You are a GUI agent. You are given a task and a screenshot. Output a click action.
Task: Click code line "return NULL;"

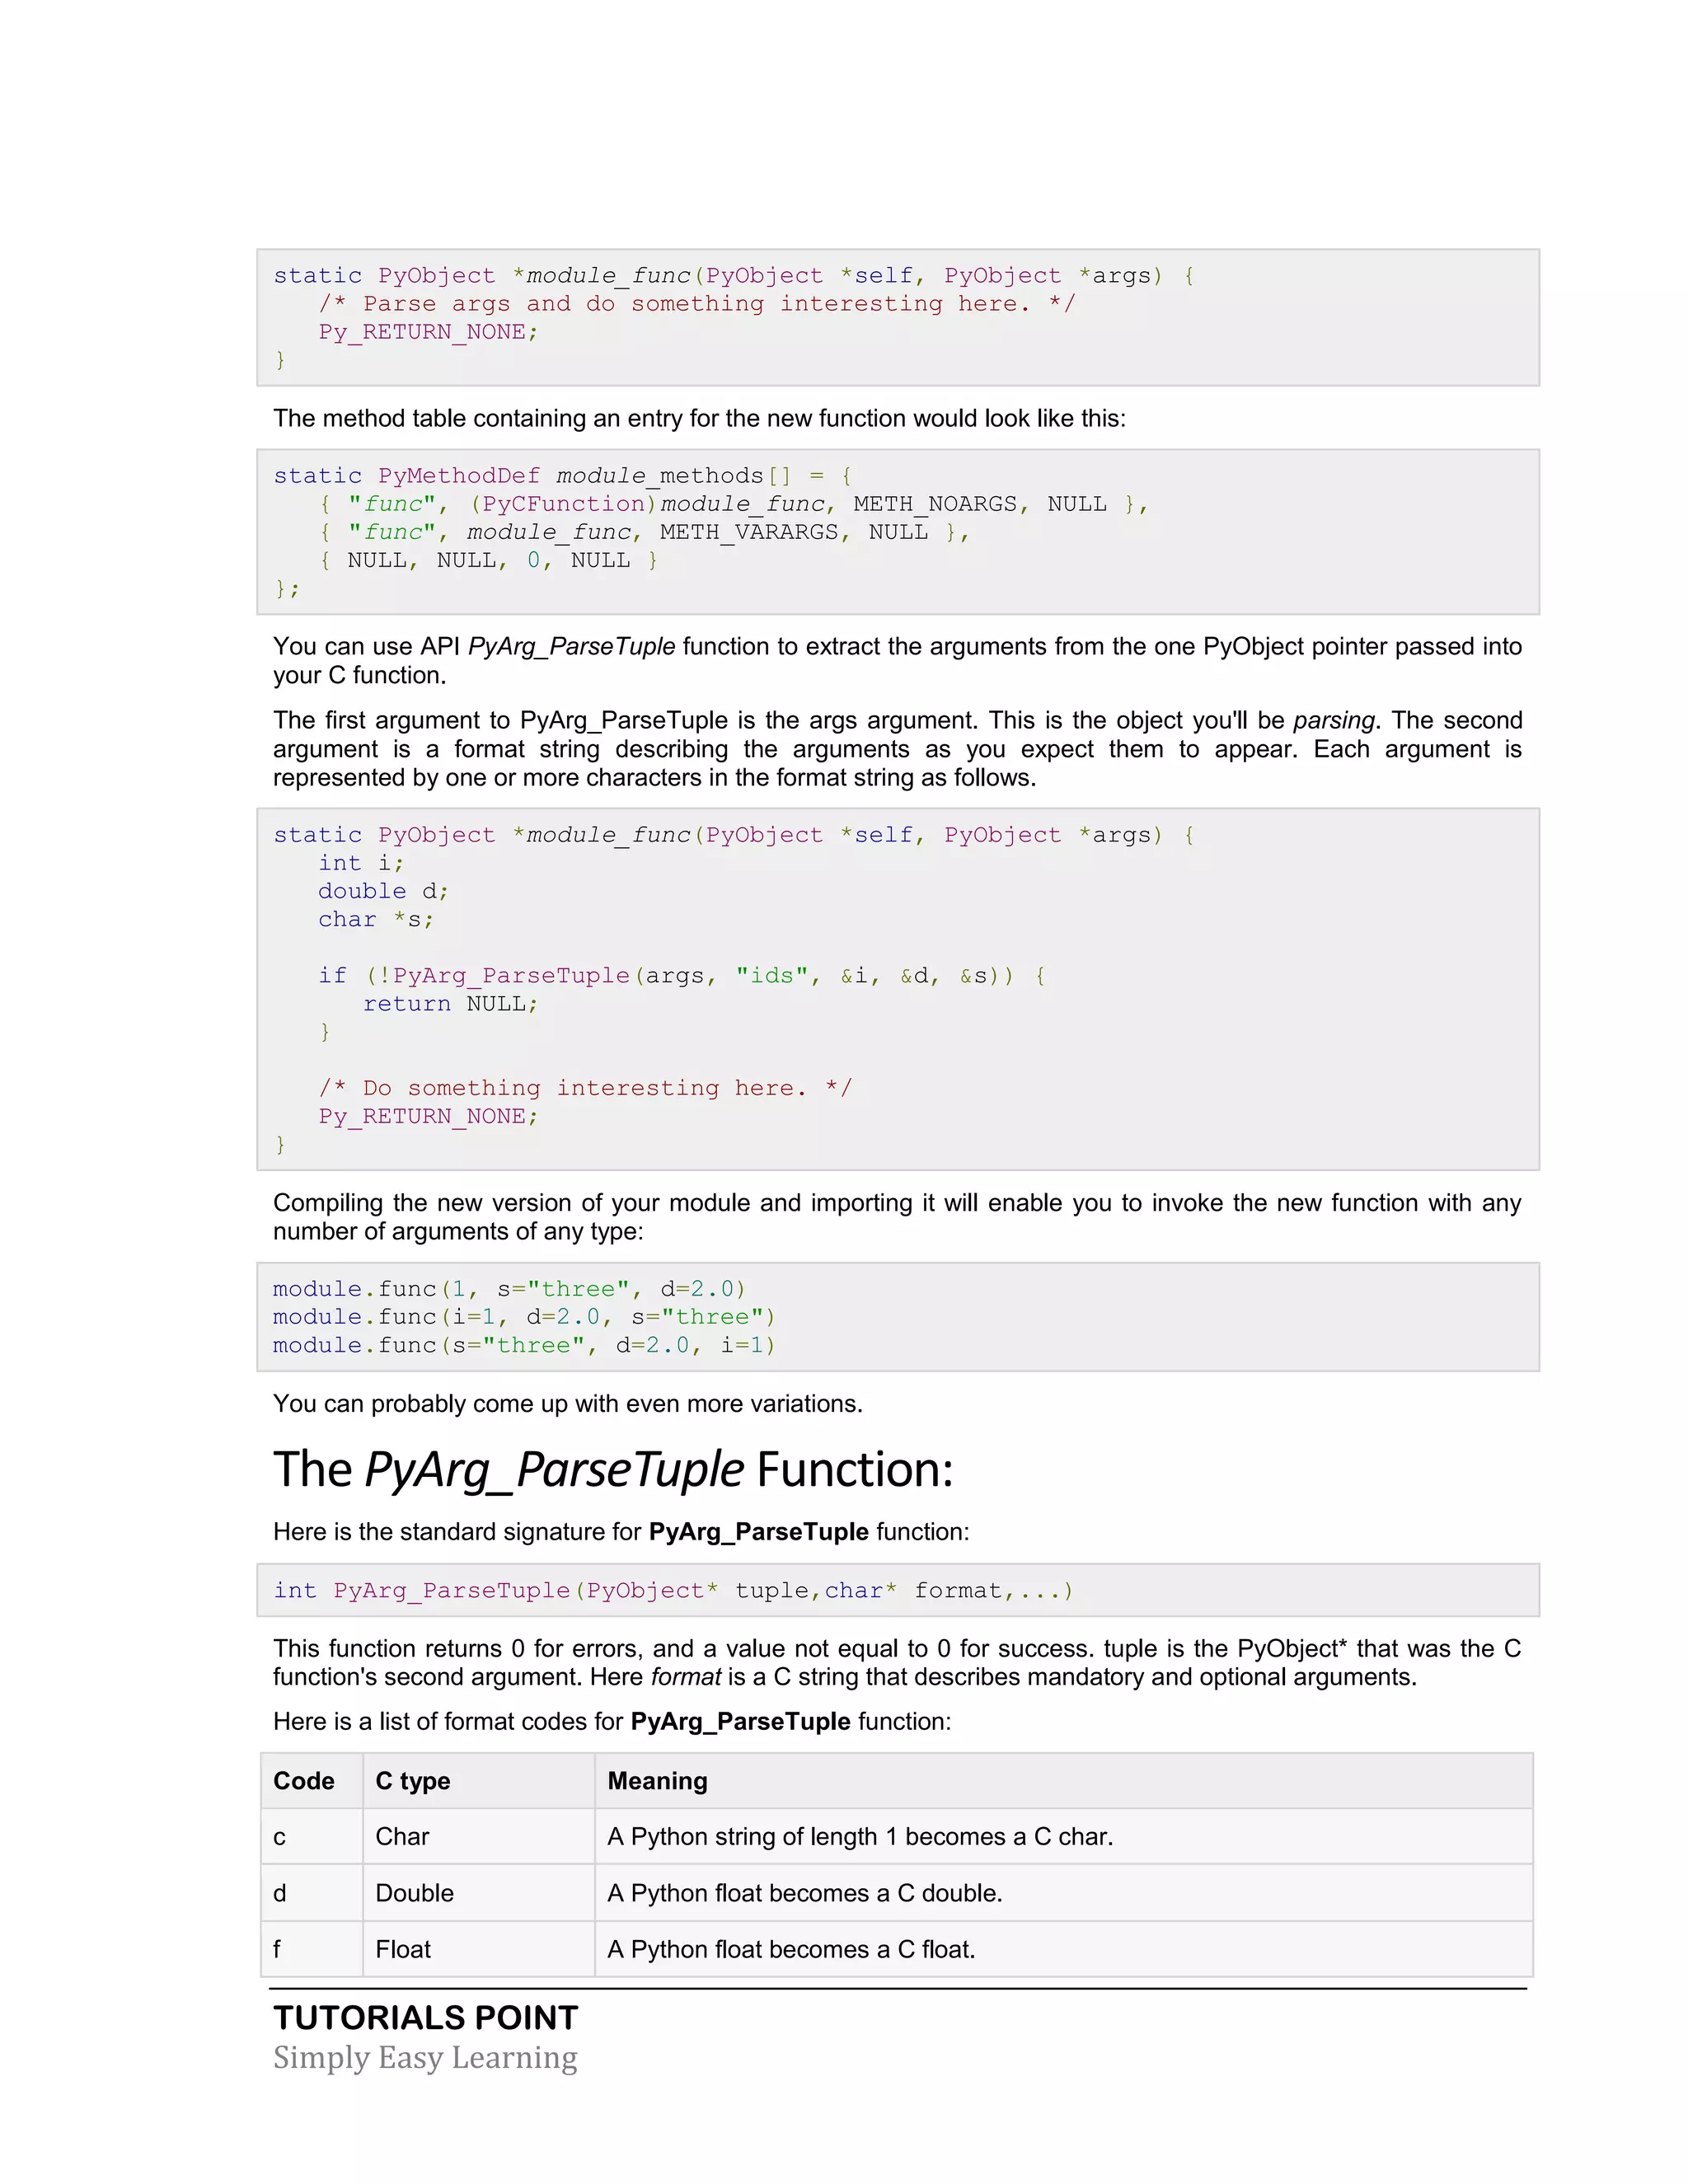450,1003
